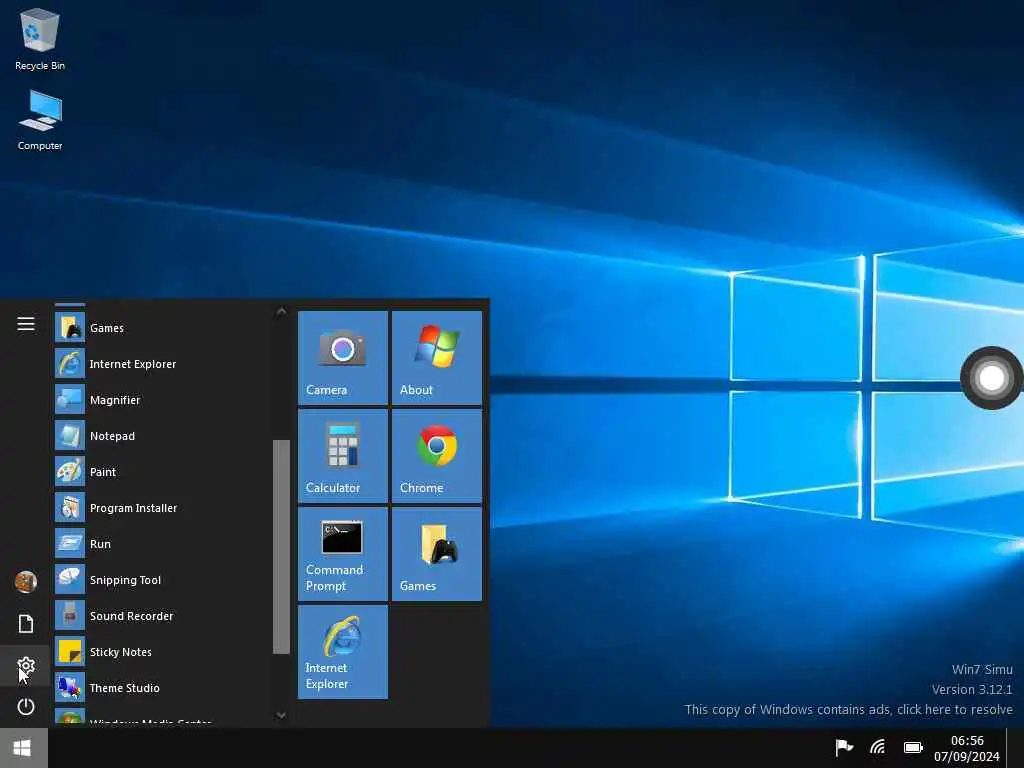Open the Recycle Bin desktop icon
Image resolution: width=1024 pixels, height=768 pixels.
40,39
